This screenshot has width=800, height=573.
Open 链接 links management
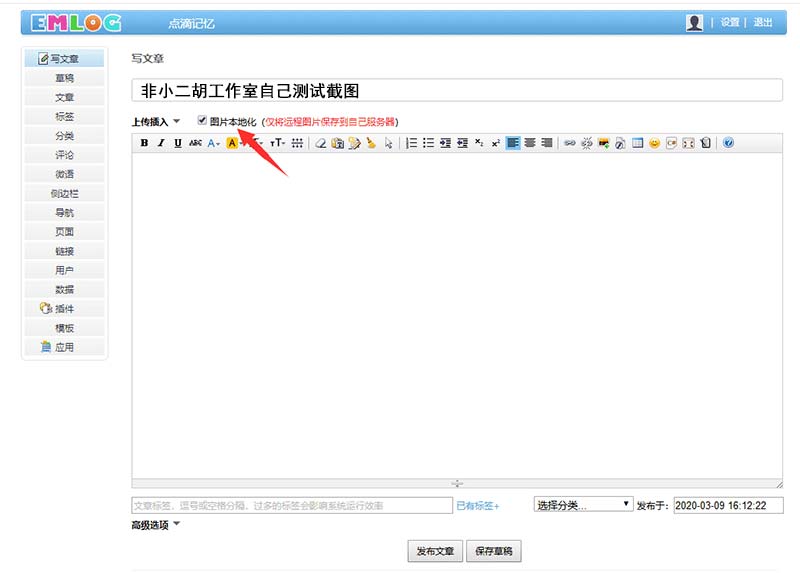pyautogui.click(x=64, y=251)
